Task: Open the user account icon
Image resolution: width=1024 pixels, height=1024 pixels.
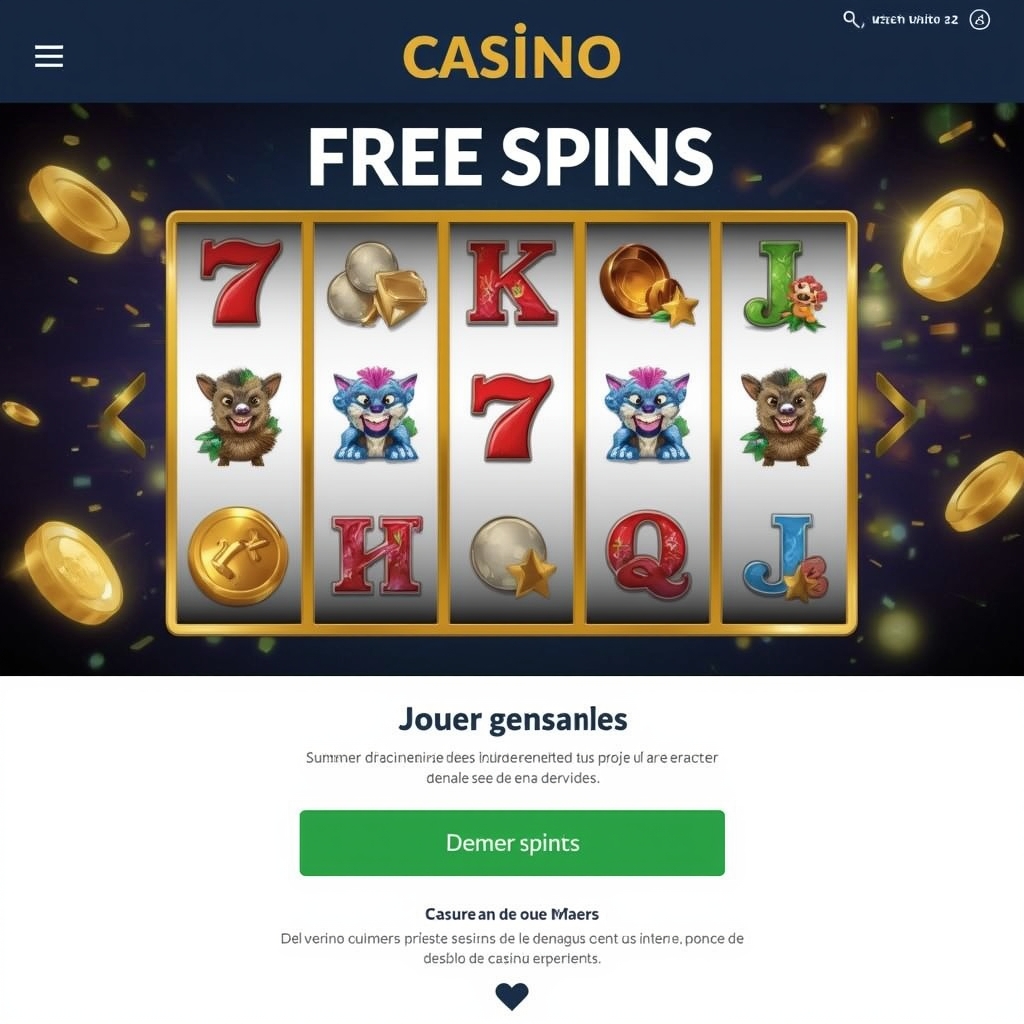Action: pyautogui.click(x=979, y=20)
